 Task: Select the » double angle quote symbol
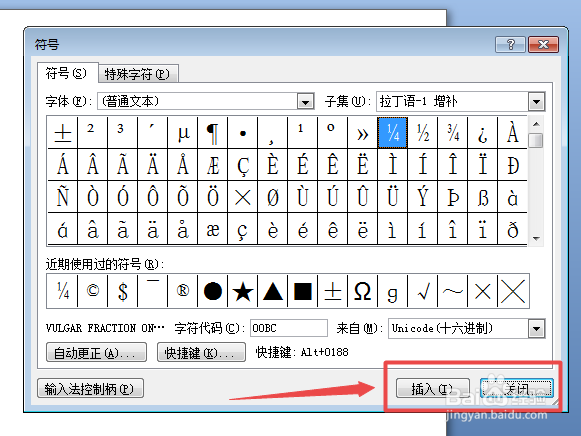[363, 133]
